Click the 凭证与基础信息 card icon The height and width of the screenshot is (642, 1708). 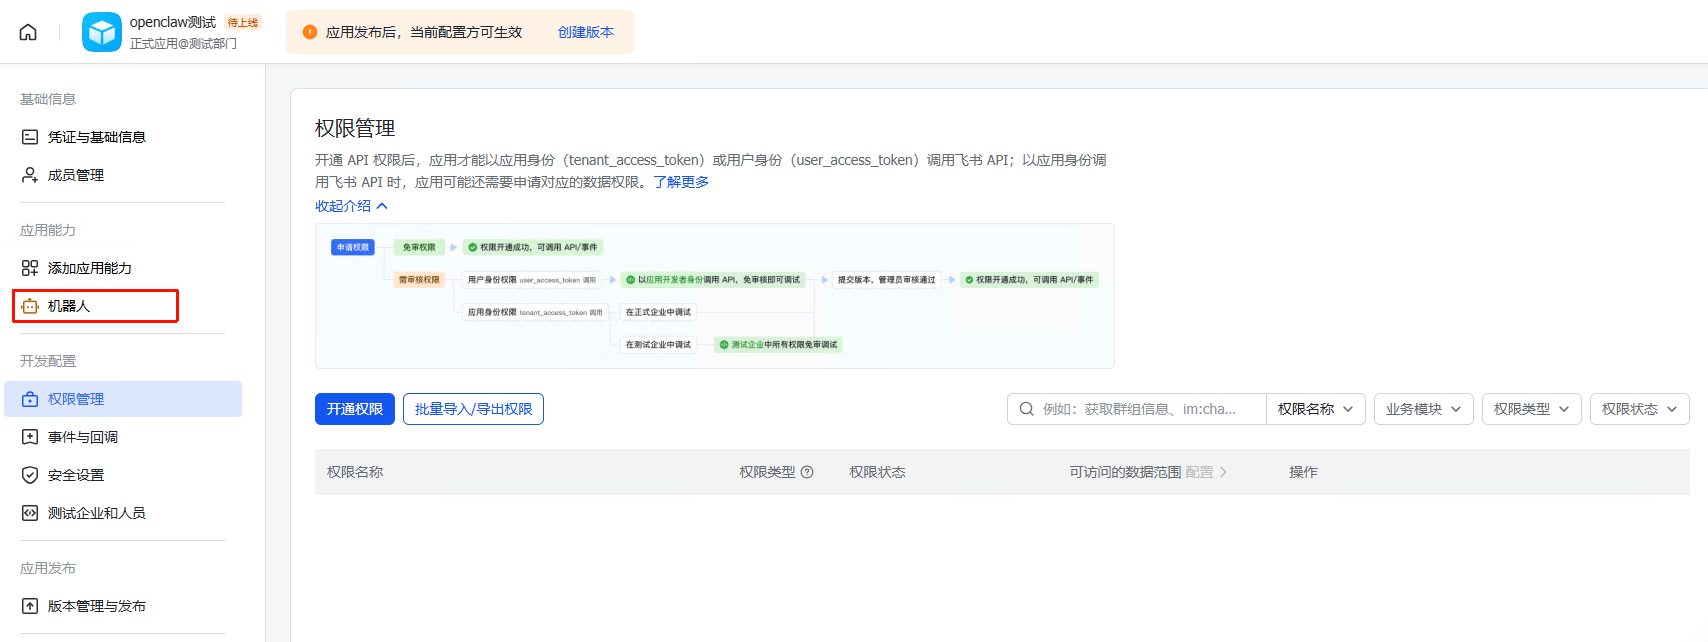(x=30, y=137)
